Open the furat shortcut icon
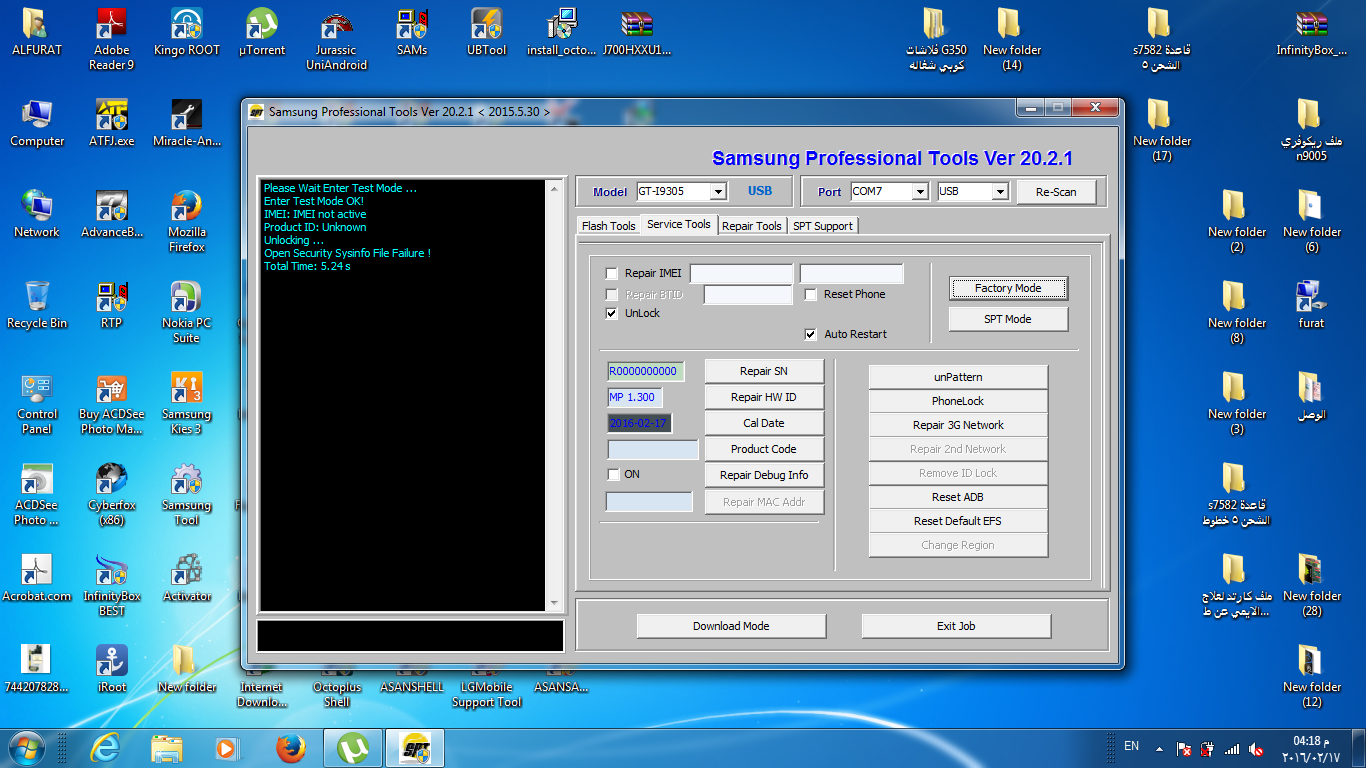Screen dimensions: 1366x768 click(x=1311, y=304)
